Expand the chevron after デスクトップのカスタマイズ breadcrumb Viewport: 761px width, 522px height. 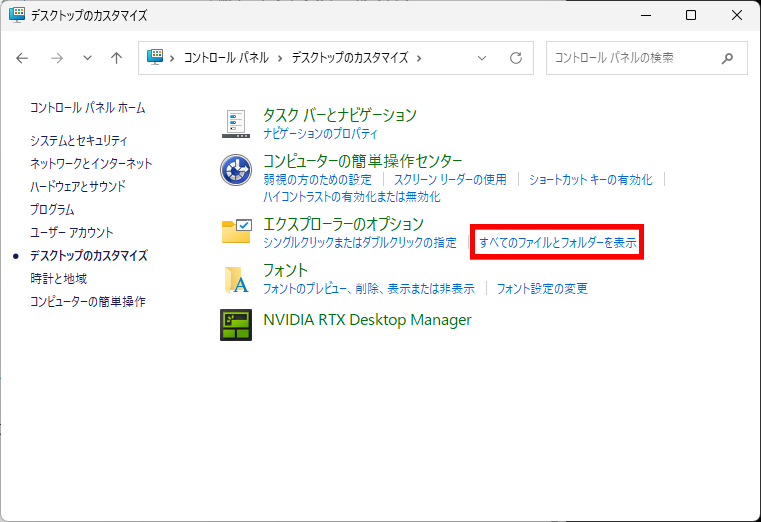[x=419, y=59]
